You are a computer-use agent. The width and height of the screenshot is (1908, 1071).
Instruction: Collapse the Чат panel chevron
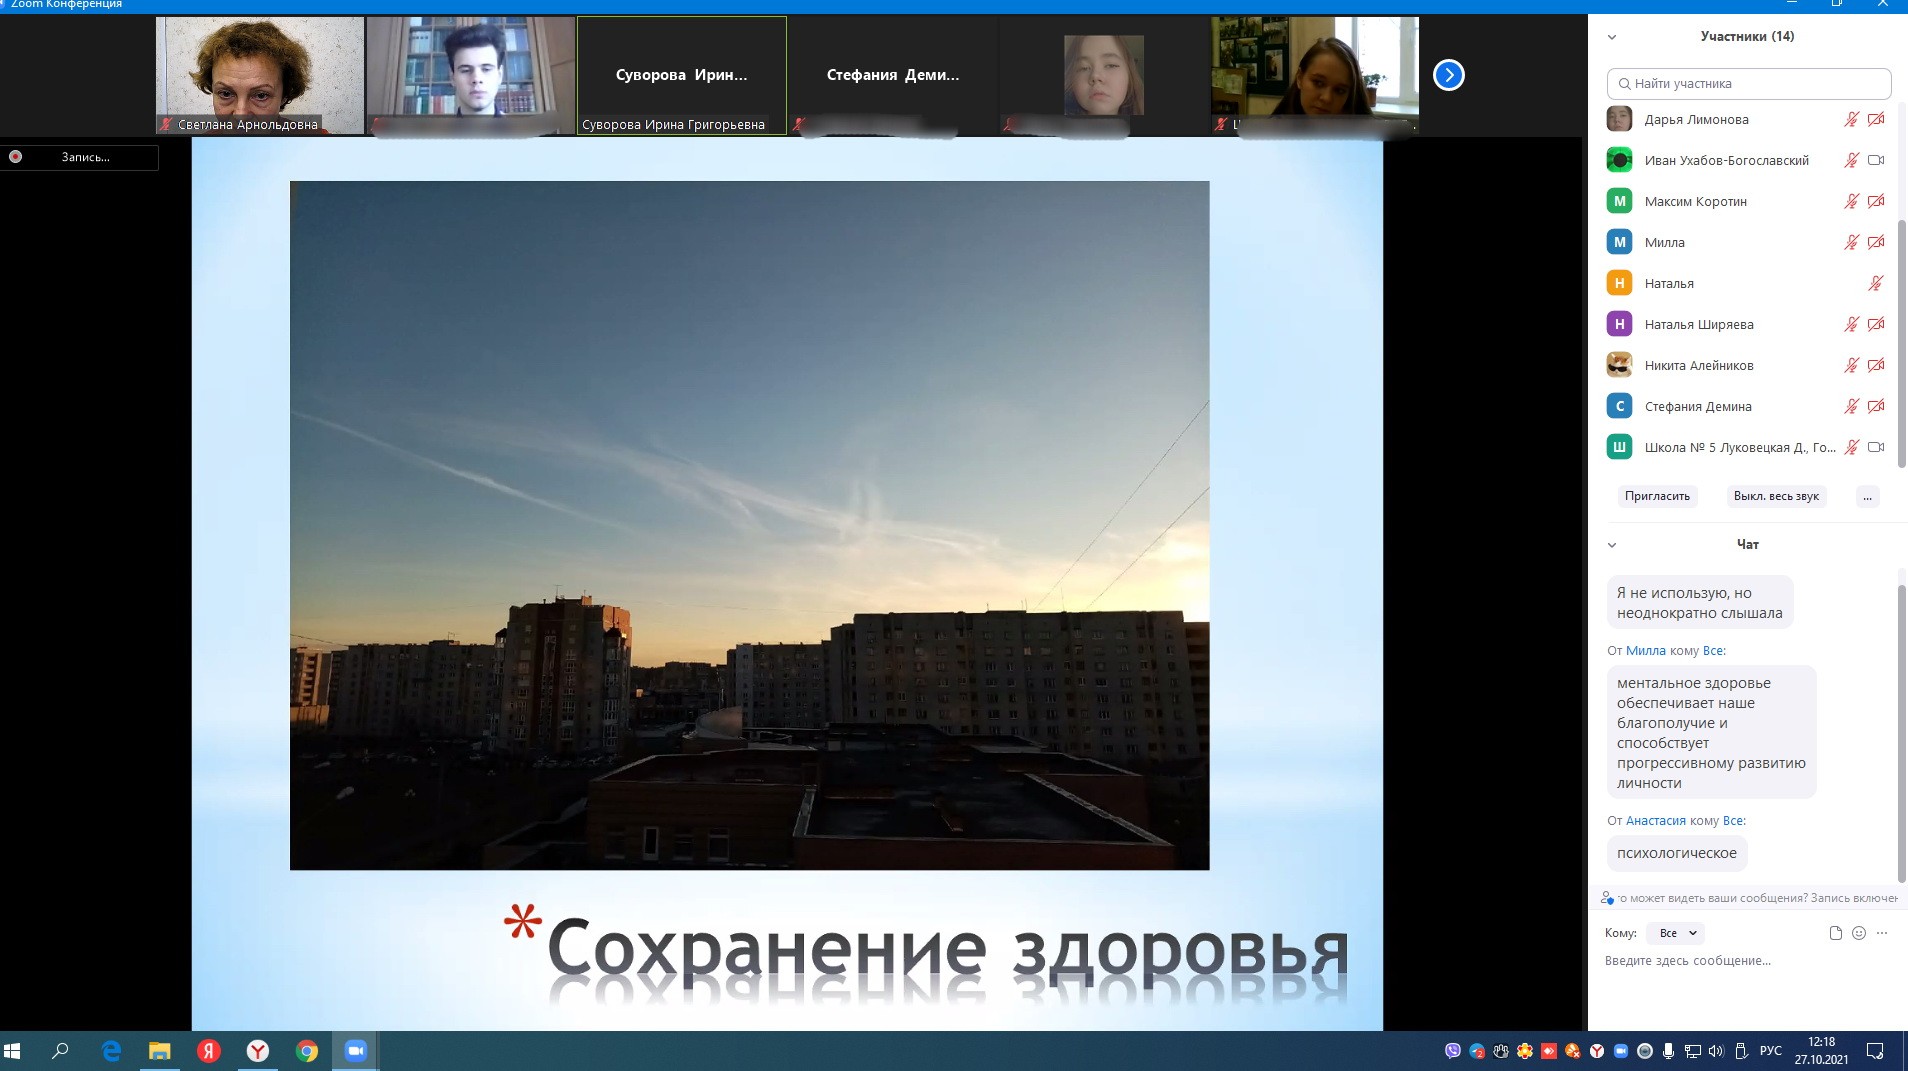tap(1612, 545)
